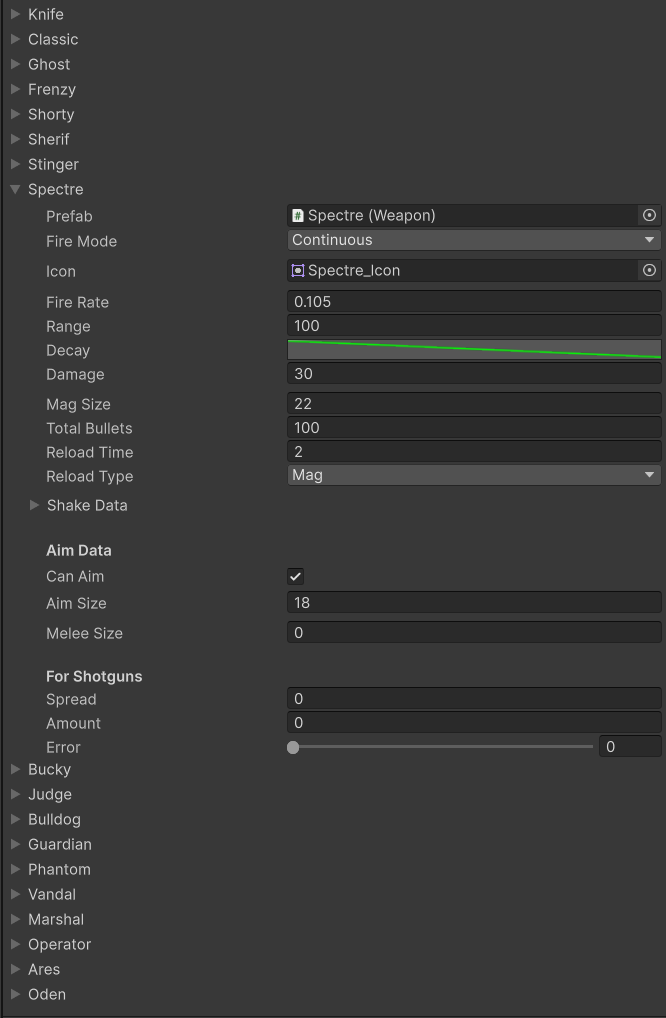Expand the Guardian entry

click(x=16, y=844)
